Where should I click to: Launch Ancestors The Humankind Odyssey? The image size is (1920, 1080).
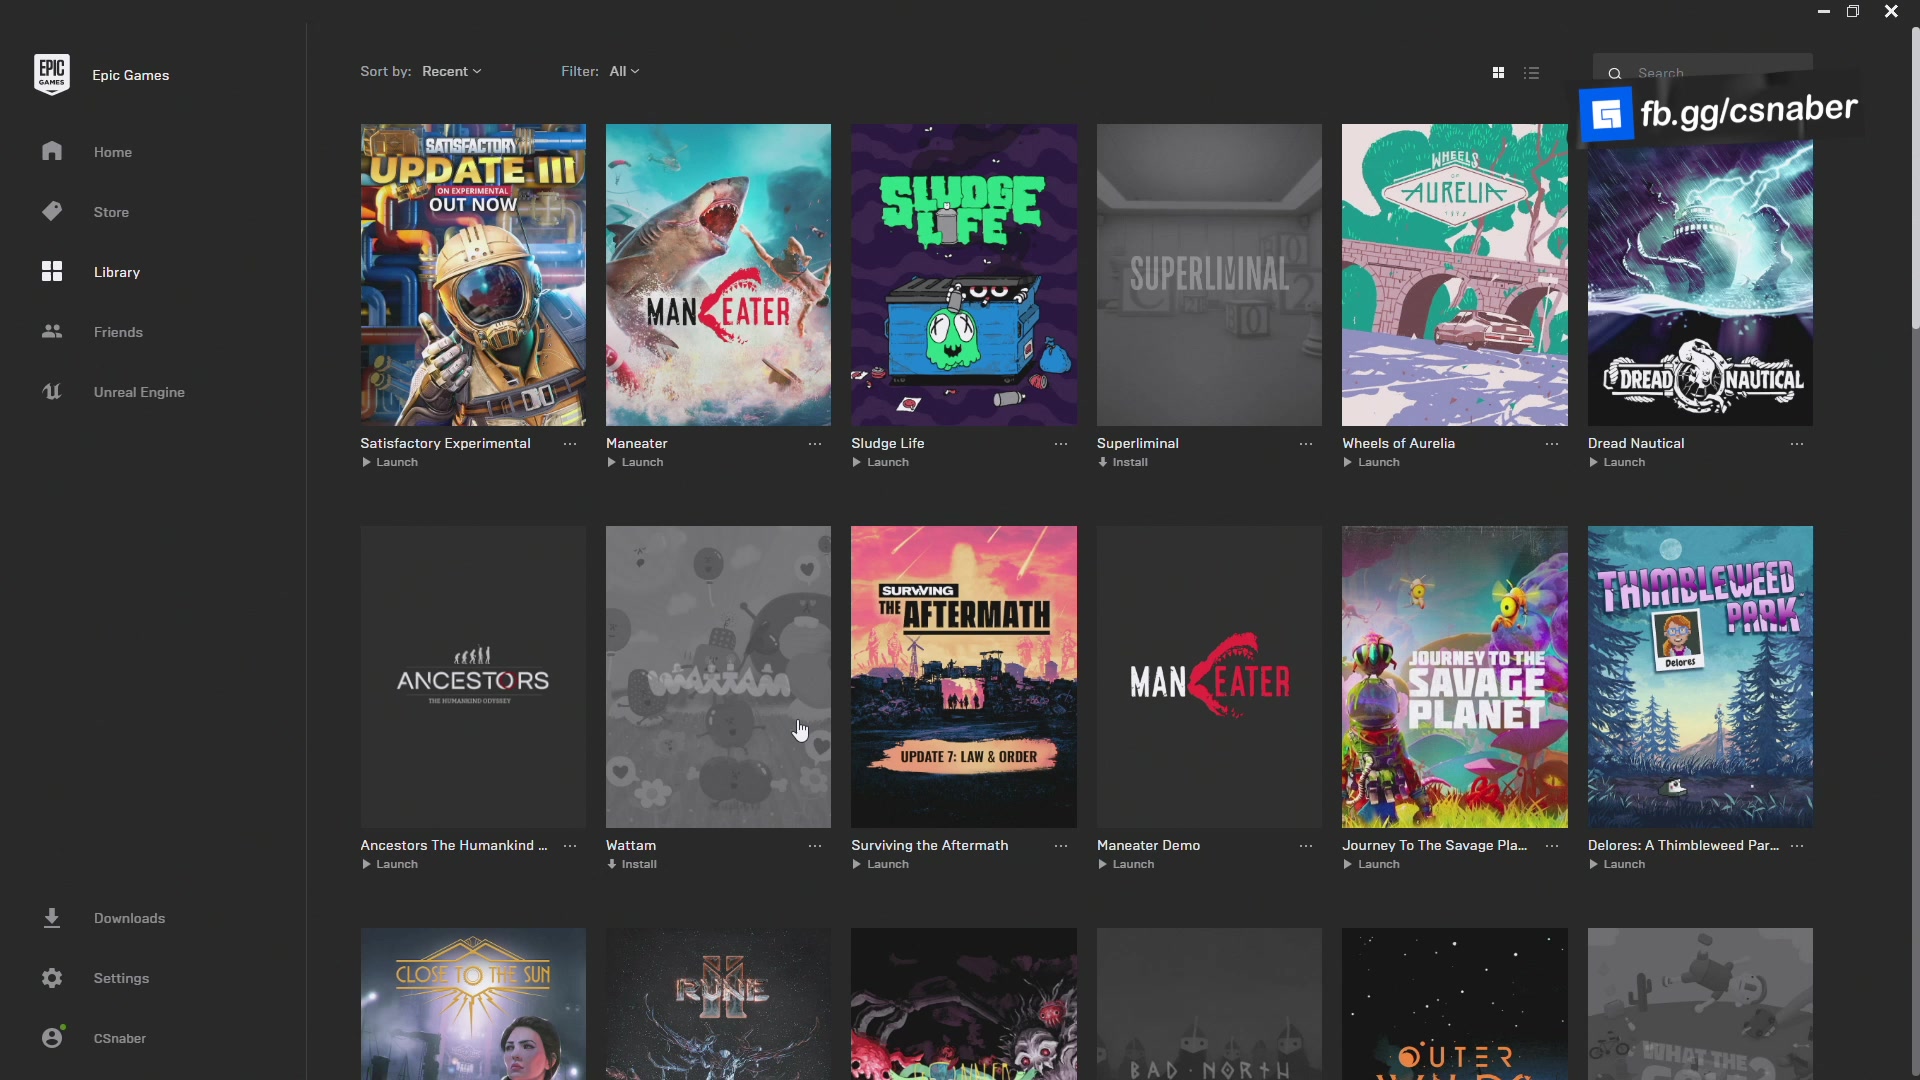point(390,864)
